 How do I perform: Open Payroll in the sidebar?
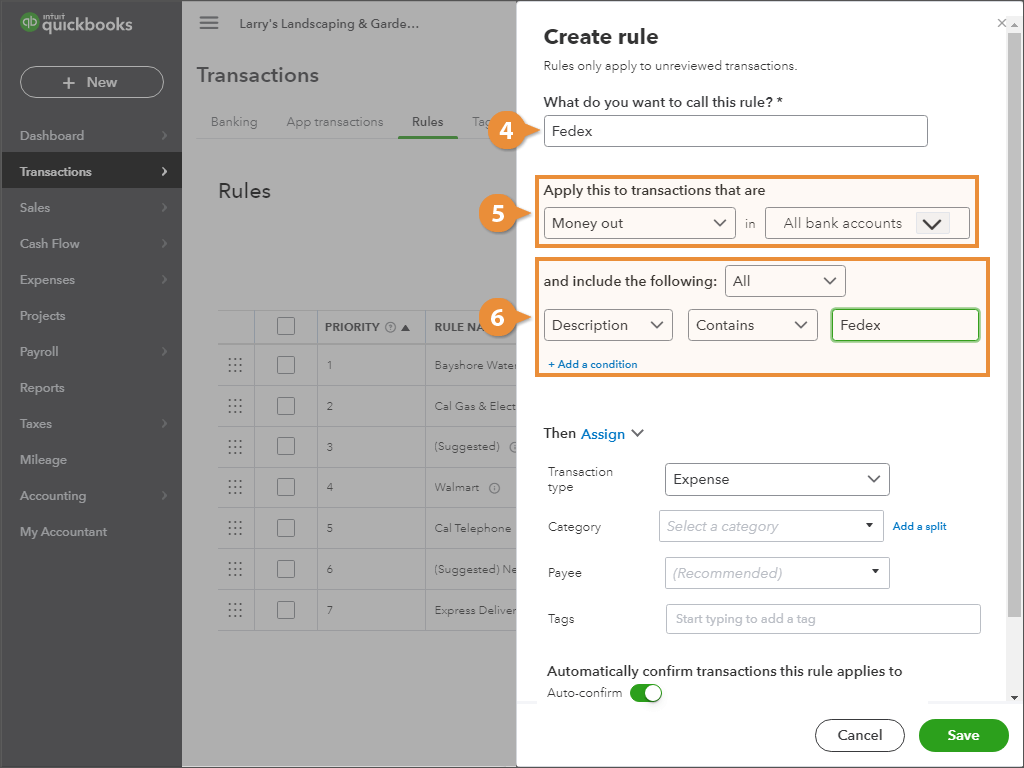point(92,351)
